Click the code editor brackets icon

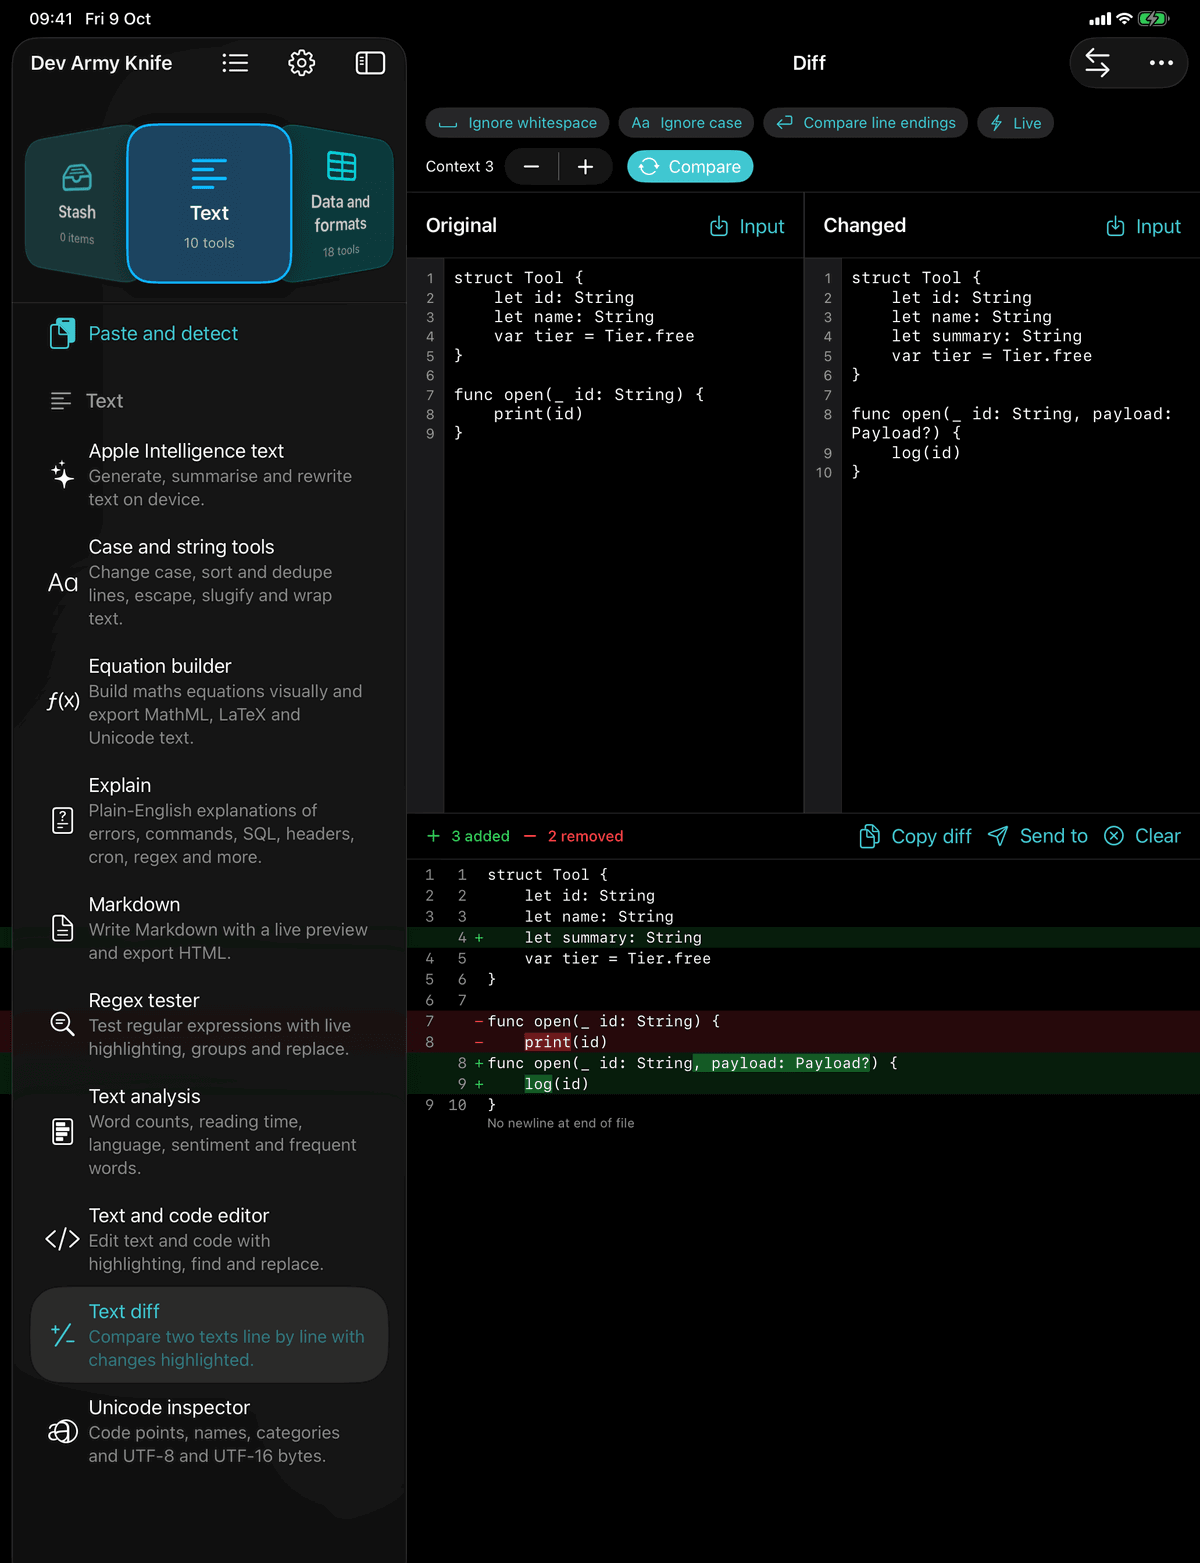pyautogui.click(x=62, y=1239)
